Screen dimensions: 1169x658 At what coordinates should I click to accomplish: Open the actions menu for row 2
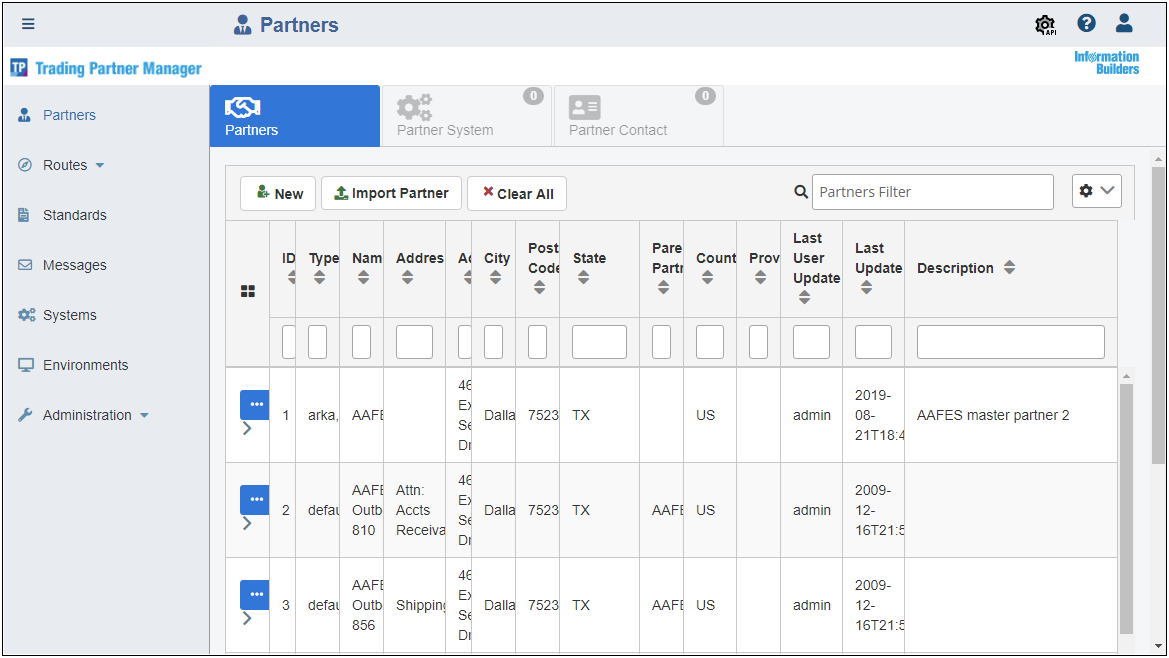255,499
